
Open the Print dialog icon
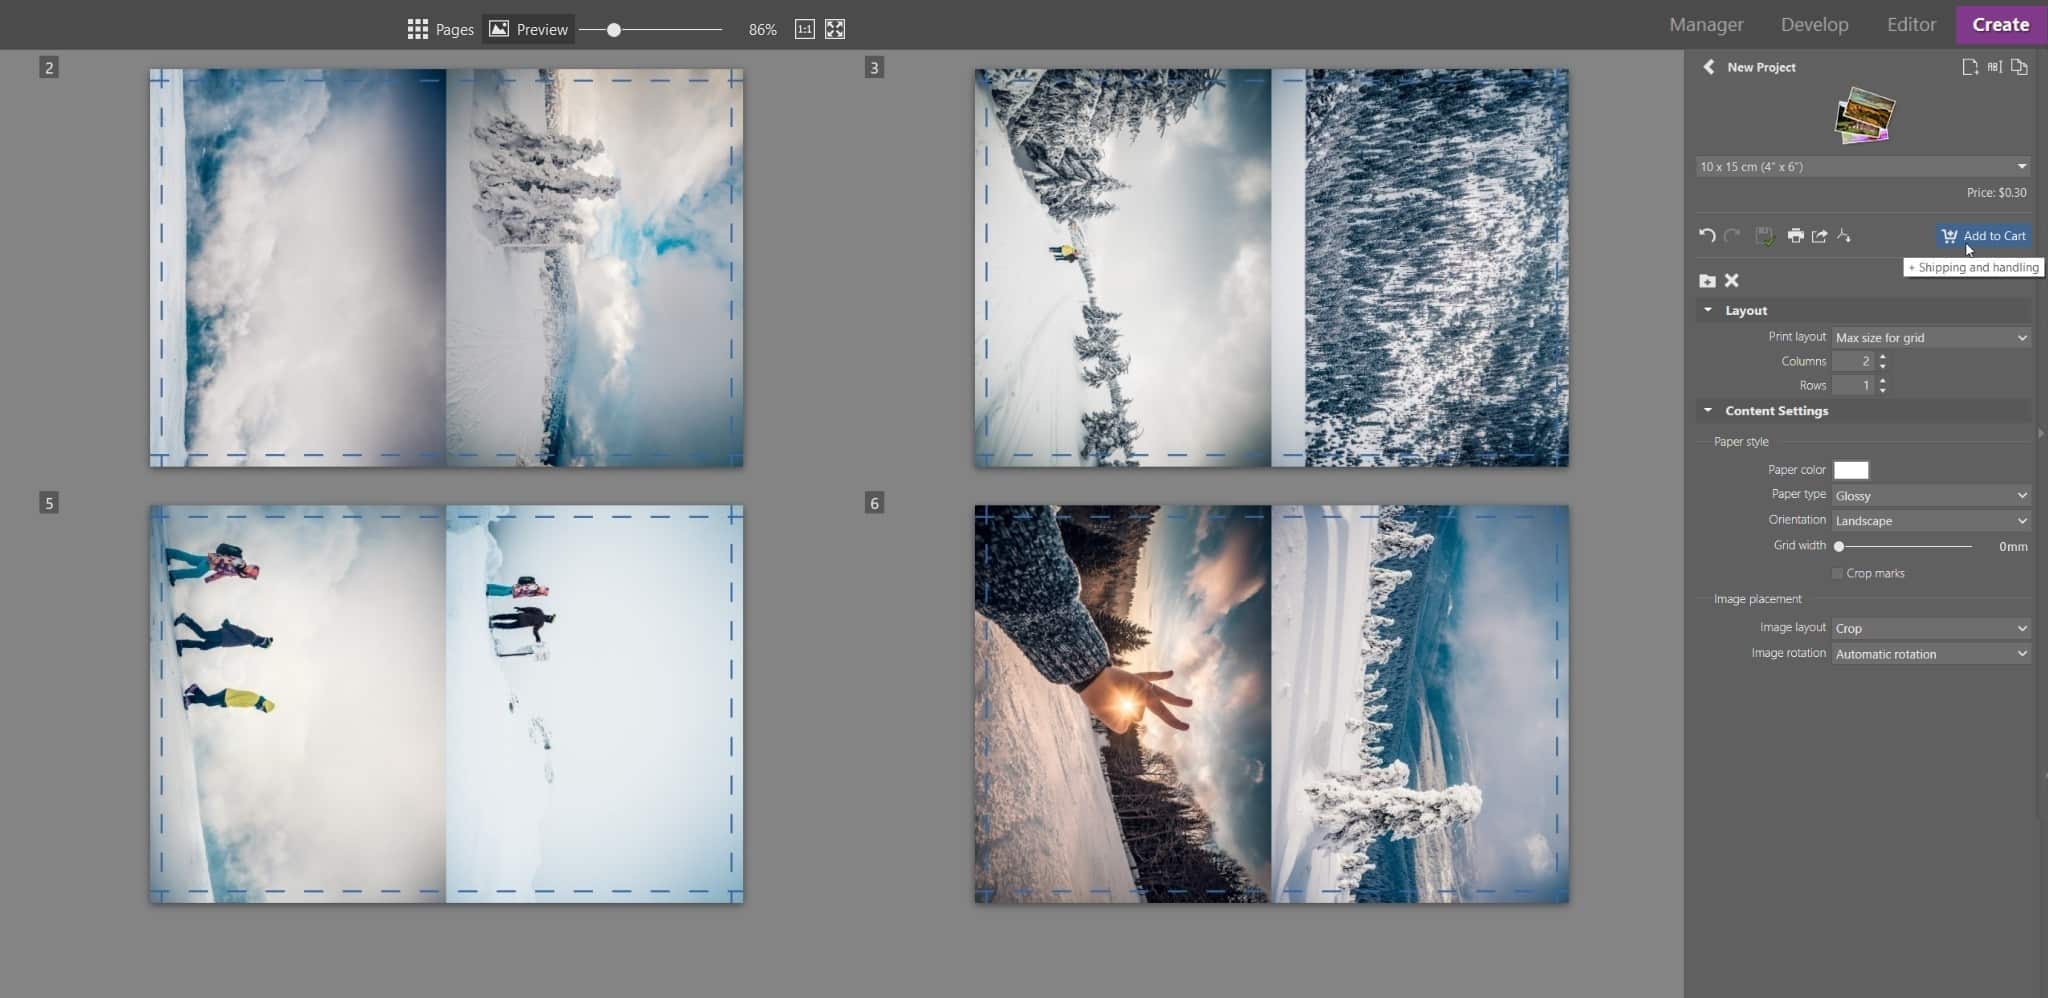[1794, 236]
